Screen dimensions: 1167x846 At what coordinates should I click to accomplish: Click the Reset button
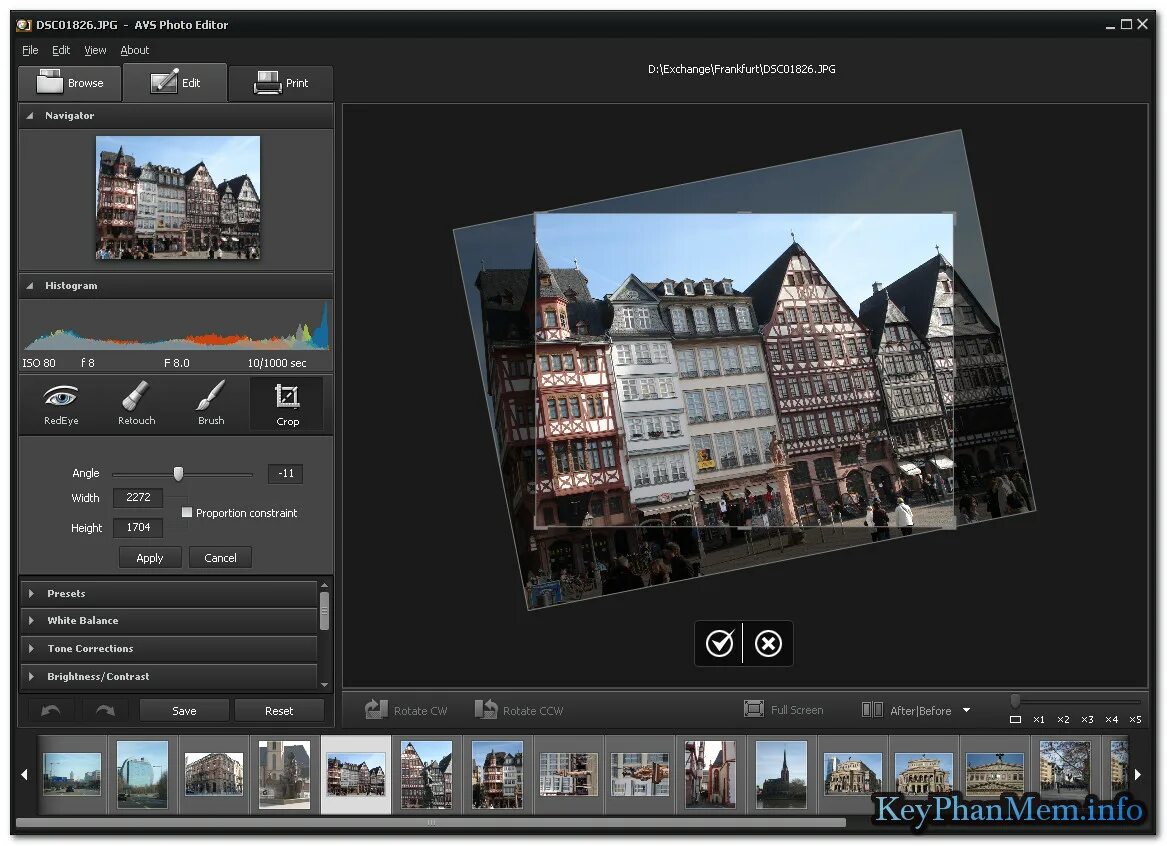[x=279, y=711]
